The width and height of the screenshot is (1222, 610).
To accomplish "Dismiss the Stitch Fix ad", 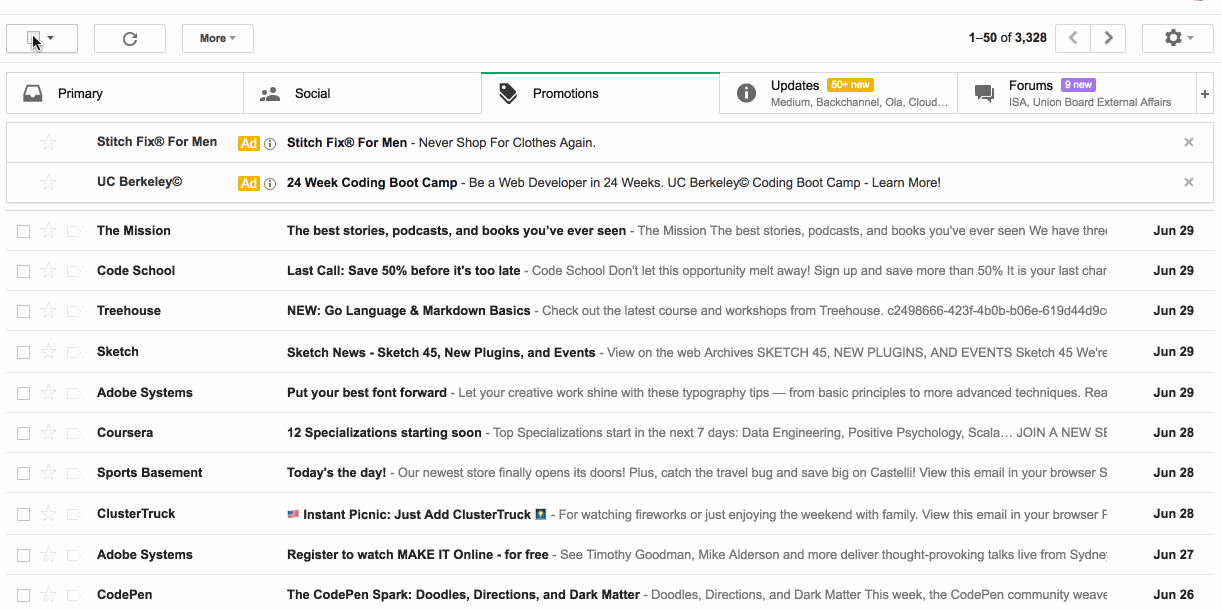I will (1189, 142).
